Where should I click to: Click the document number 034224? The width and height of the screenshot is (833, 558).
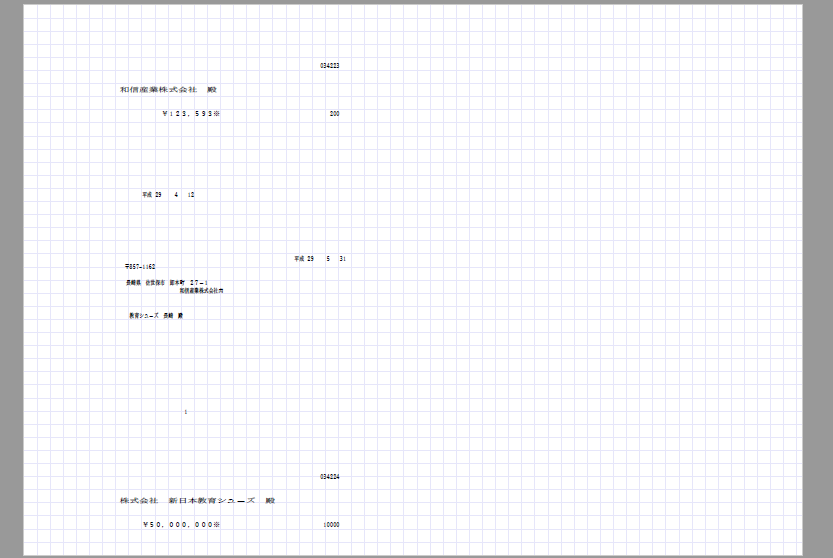(x=329, y=477)
